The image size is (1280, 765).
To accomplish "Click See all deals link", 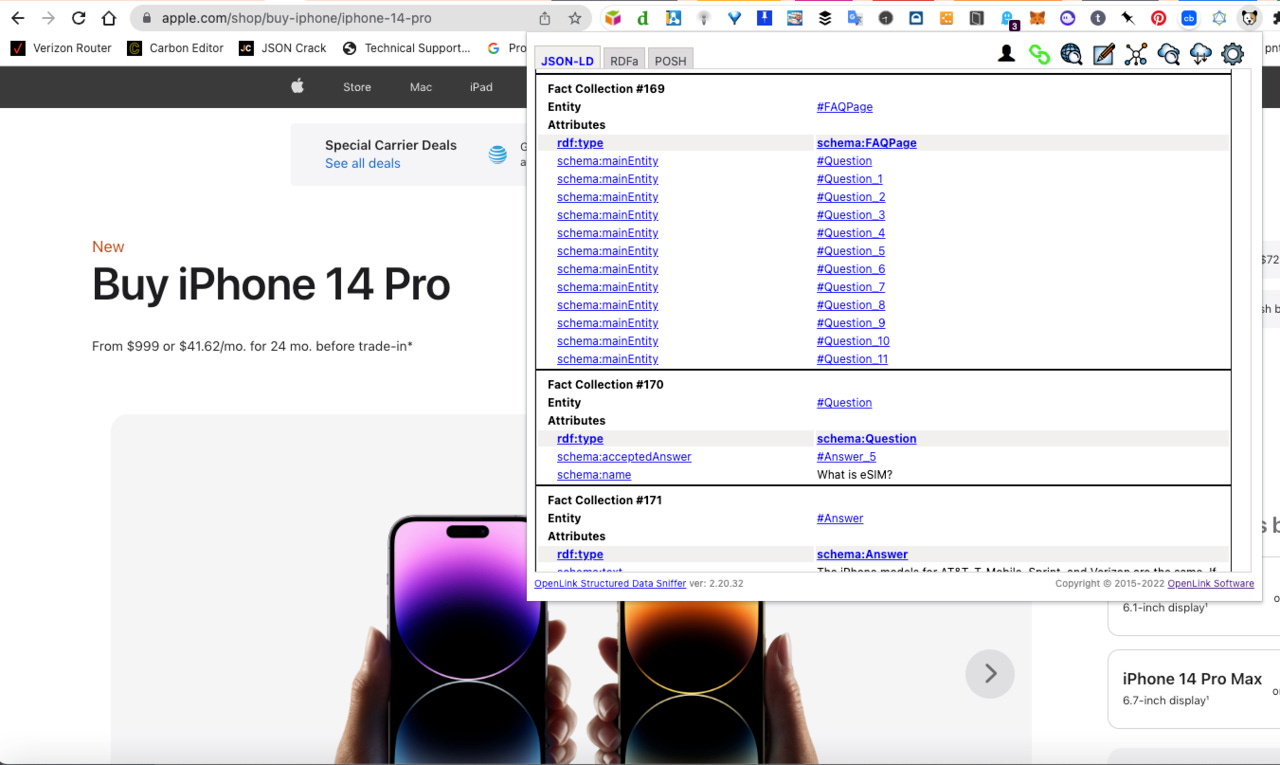I will tap(363, 163).
